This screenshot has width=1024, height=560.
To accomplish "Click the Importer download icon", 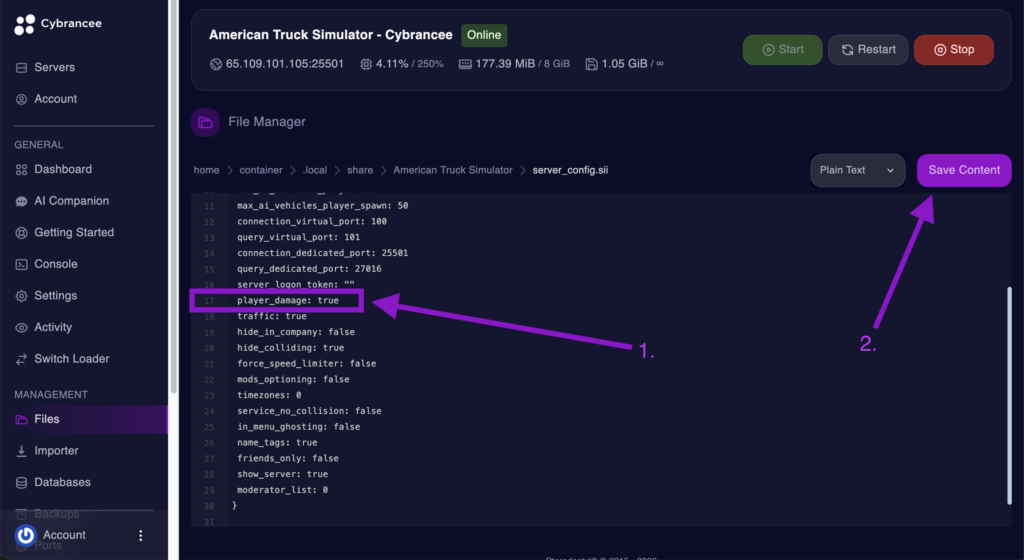I will (x=22, y=450).
